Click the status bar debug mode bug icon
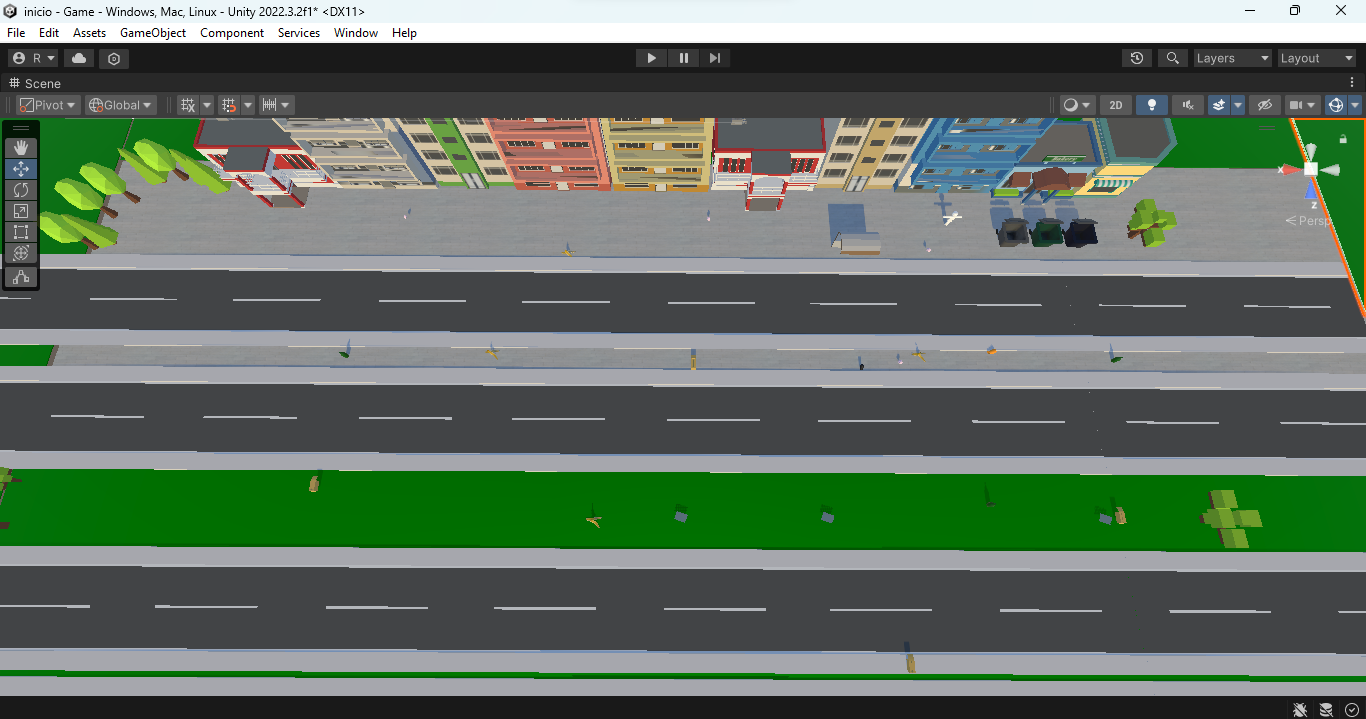The width and height of the screenshot is (1366, 719). click(x=1300, y=709)
